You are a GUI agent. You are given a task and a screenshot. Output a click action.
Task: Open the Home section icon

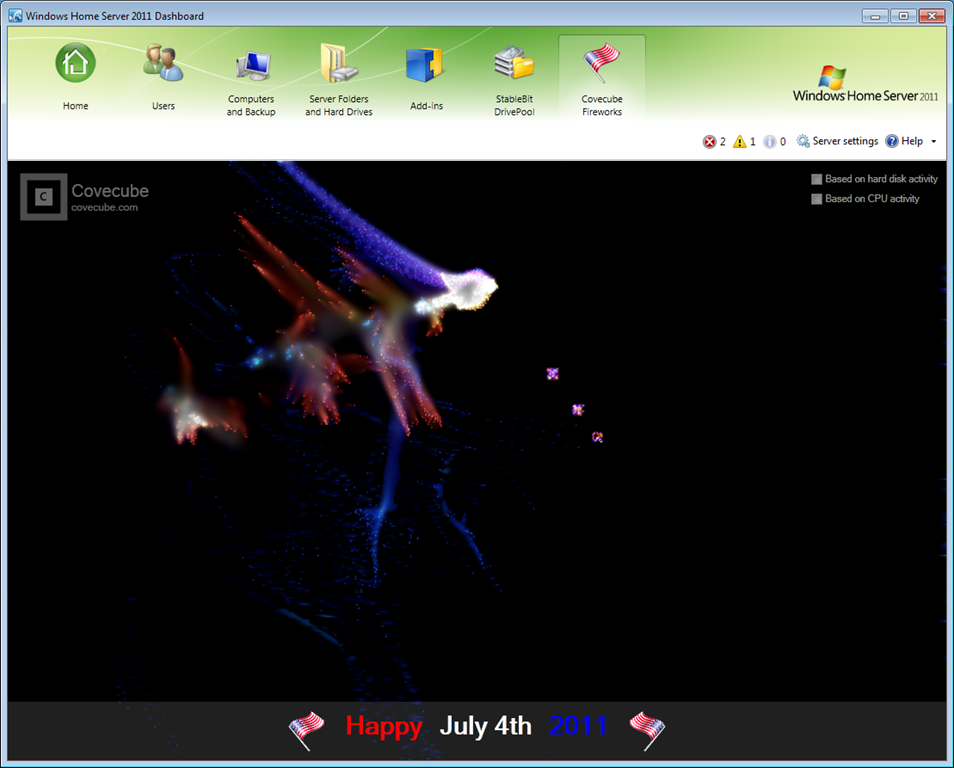pos(75,64)
